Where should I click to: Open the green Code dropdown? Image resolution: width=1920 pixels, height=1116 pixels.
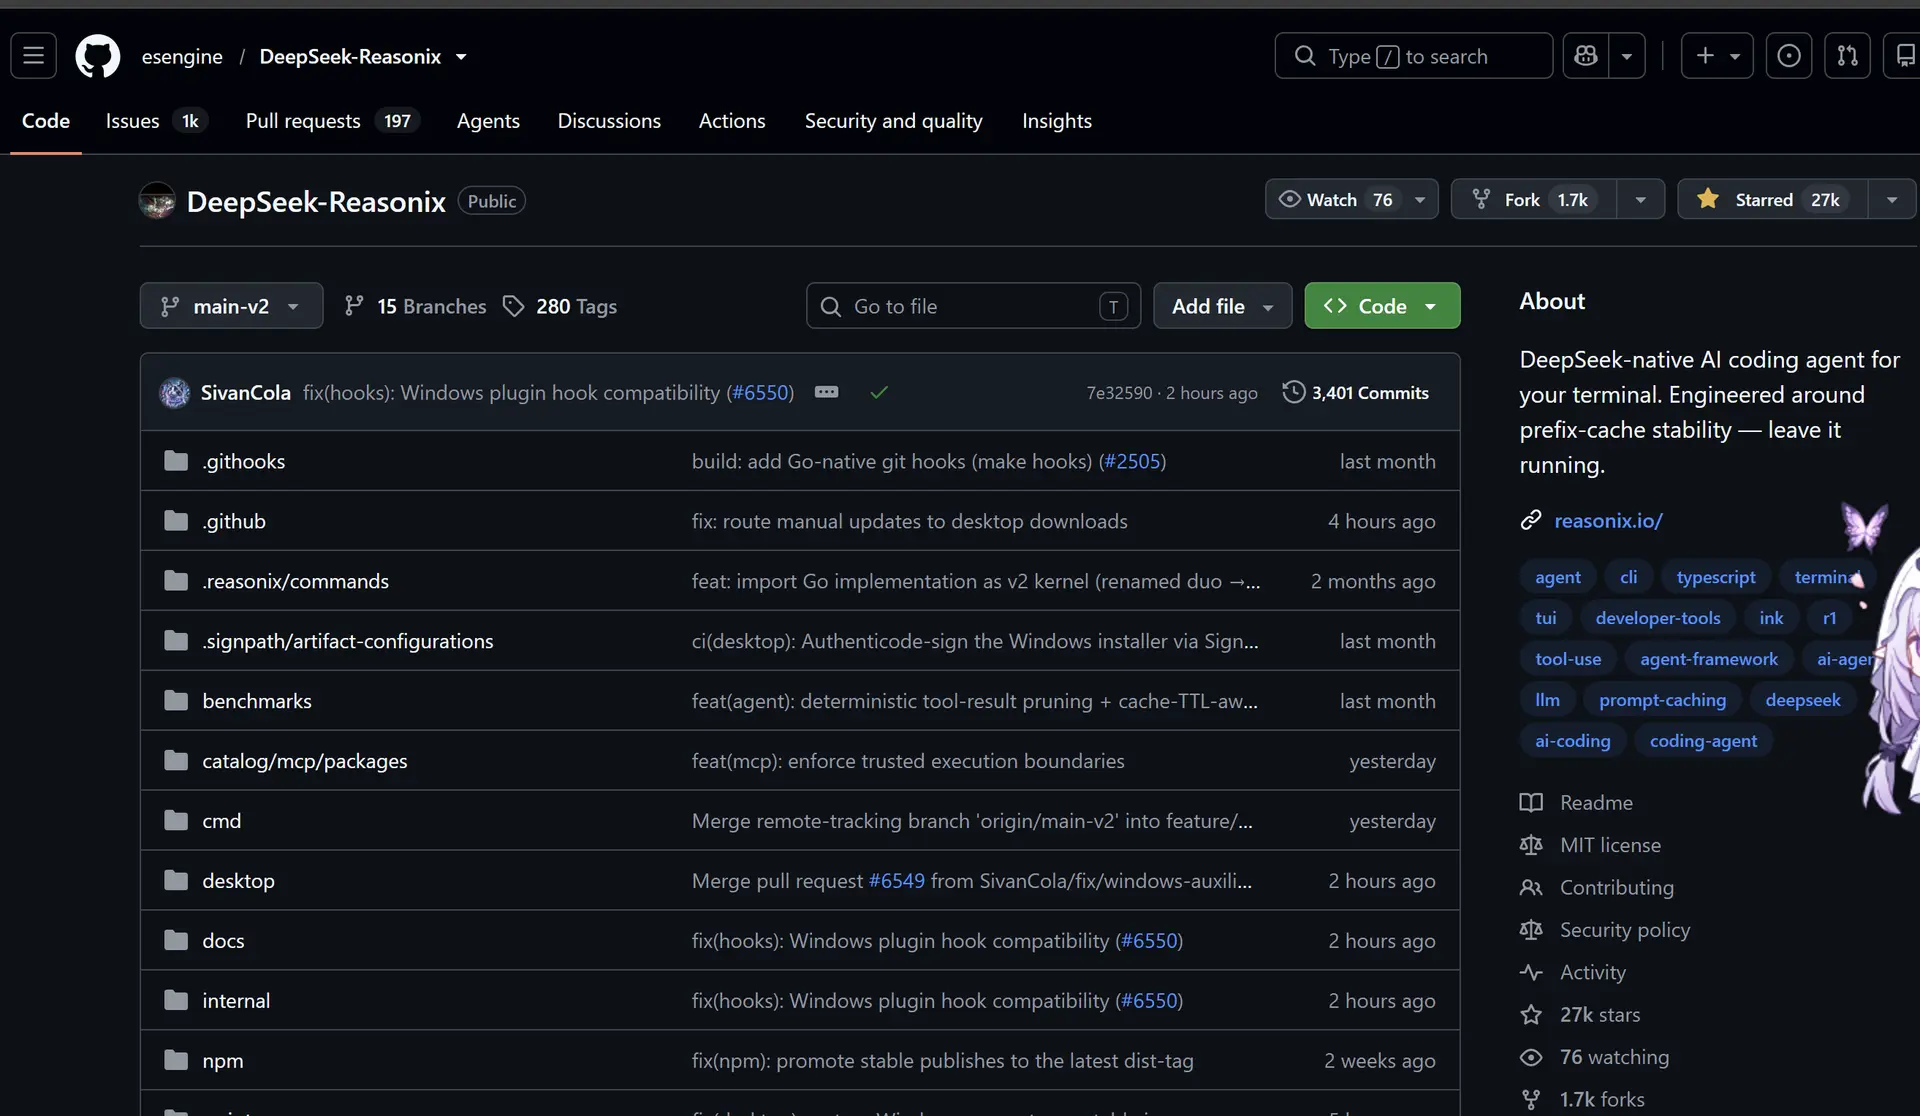[x=1382, y=306]
